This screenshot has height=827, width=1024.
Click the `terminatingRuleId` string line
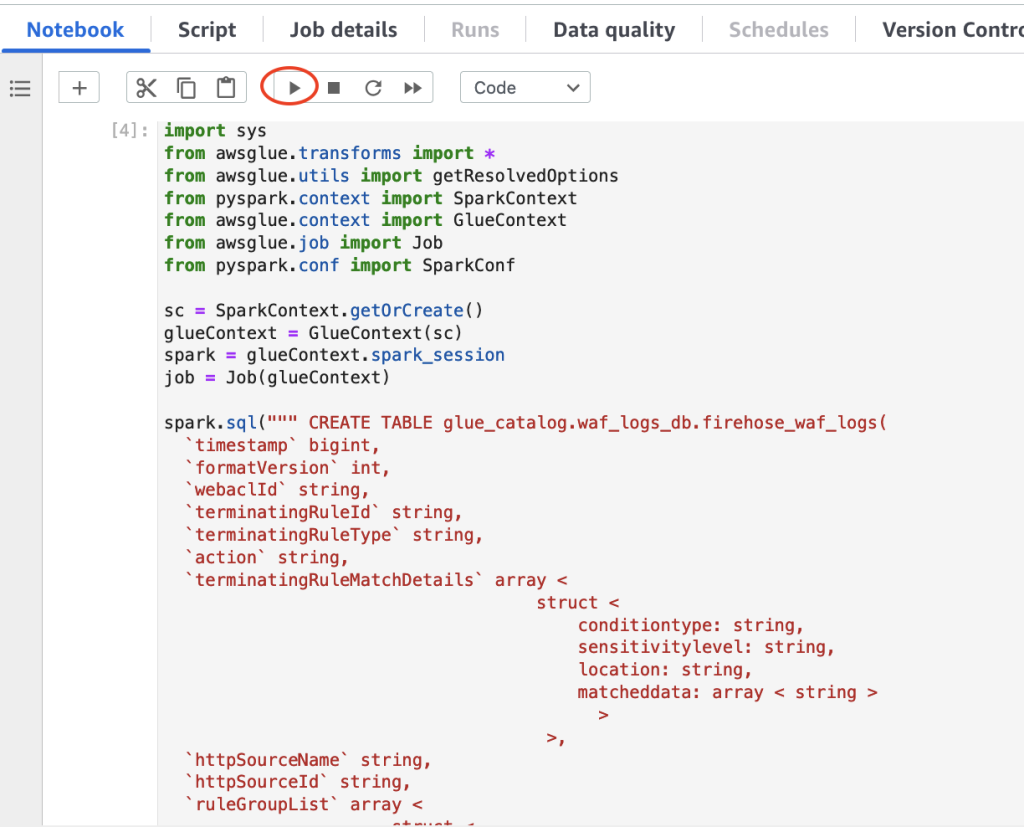[x=323, y=513]
